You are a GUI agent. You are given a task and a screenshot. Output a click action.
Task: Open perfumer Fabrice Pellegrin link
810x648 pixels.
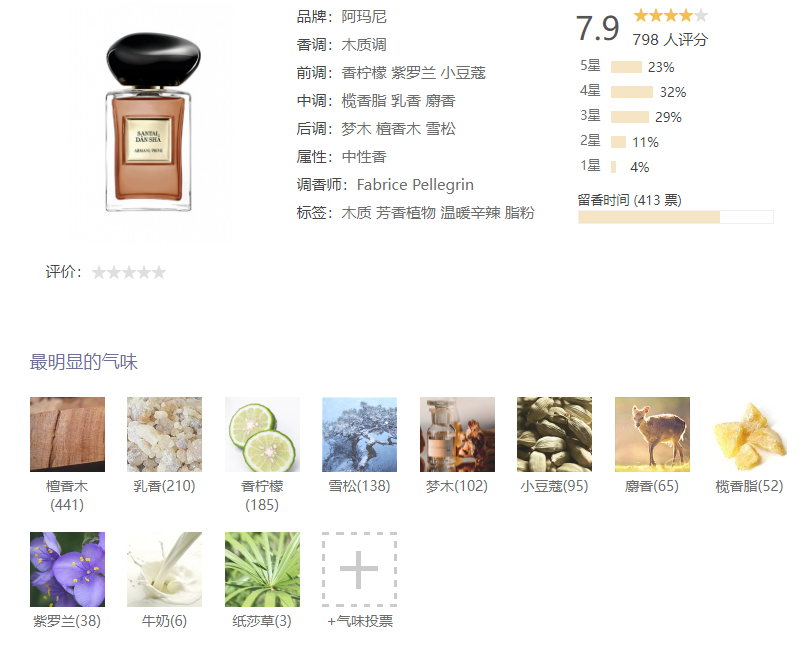415,184
